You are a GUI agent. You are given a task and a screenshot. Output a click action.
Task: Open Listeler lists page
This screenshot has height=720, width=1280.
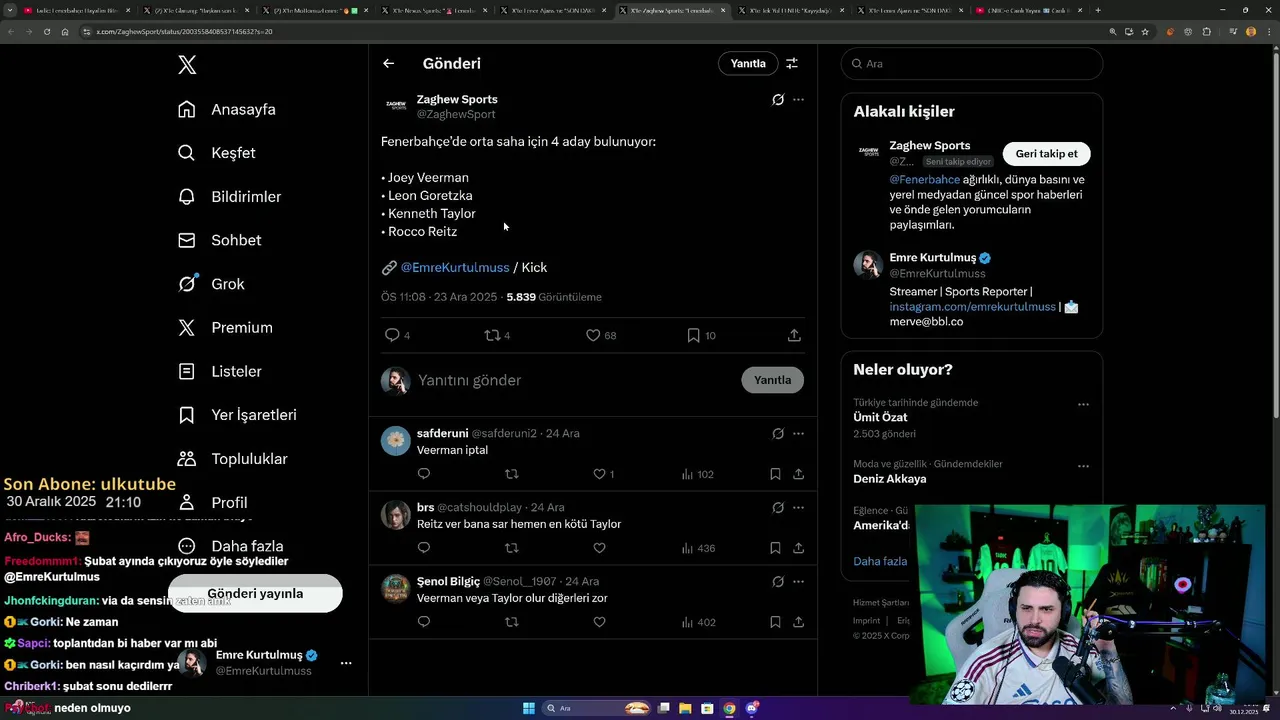[x=219, y=371]
